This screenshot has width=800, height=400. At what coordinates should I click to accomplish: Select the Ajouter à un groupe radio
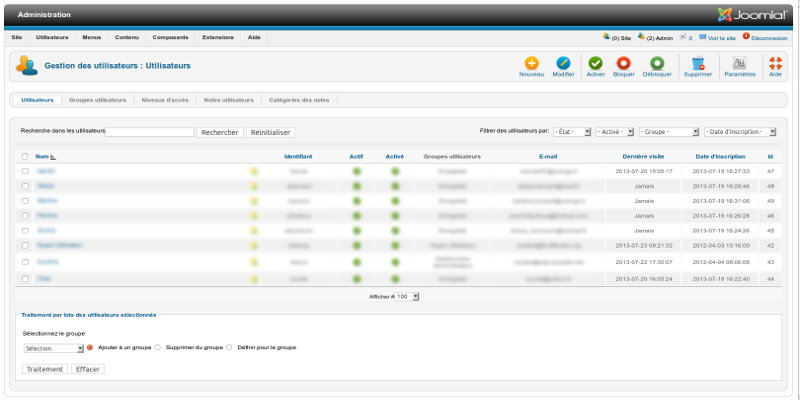90,347
